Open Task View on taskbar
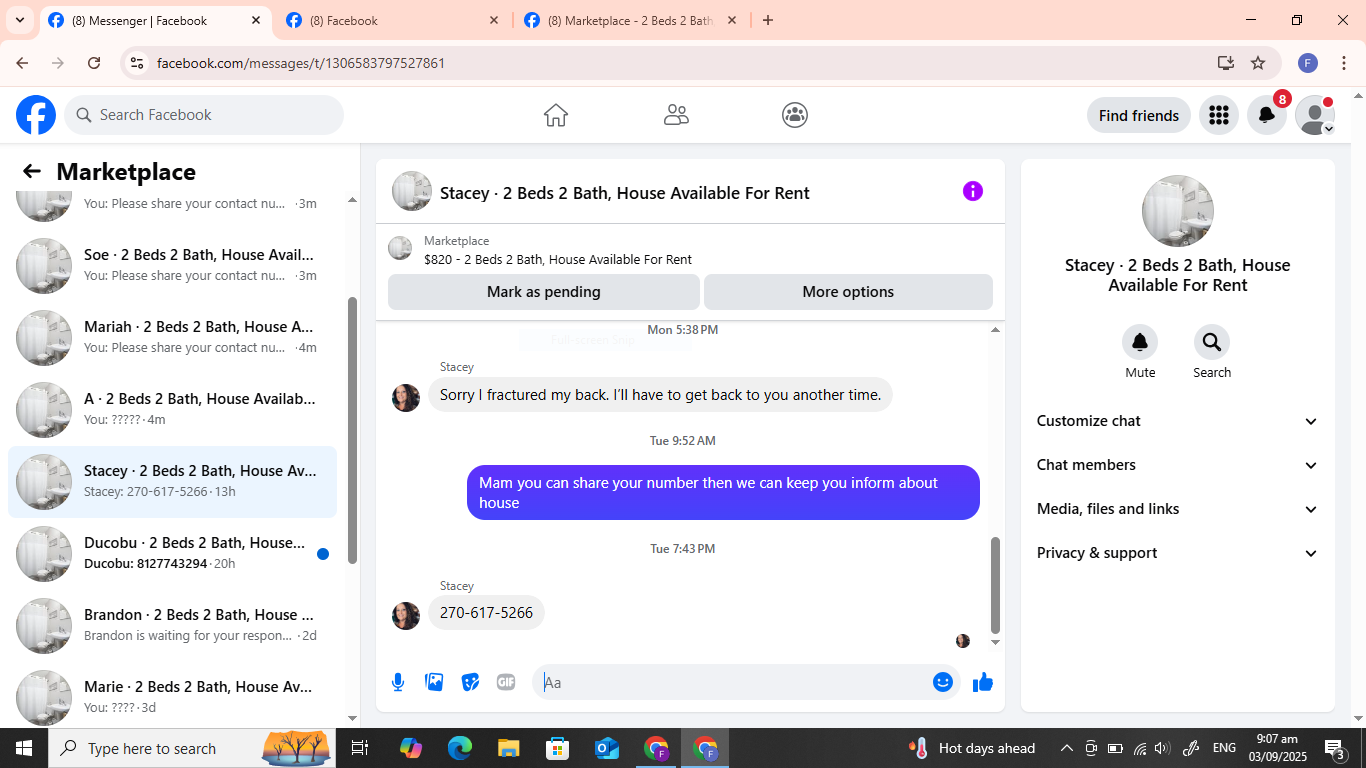 click(x=360, y=748)
